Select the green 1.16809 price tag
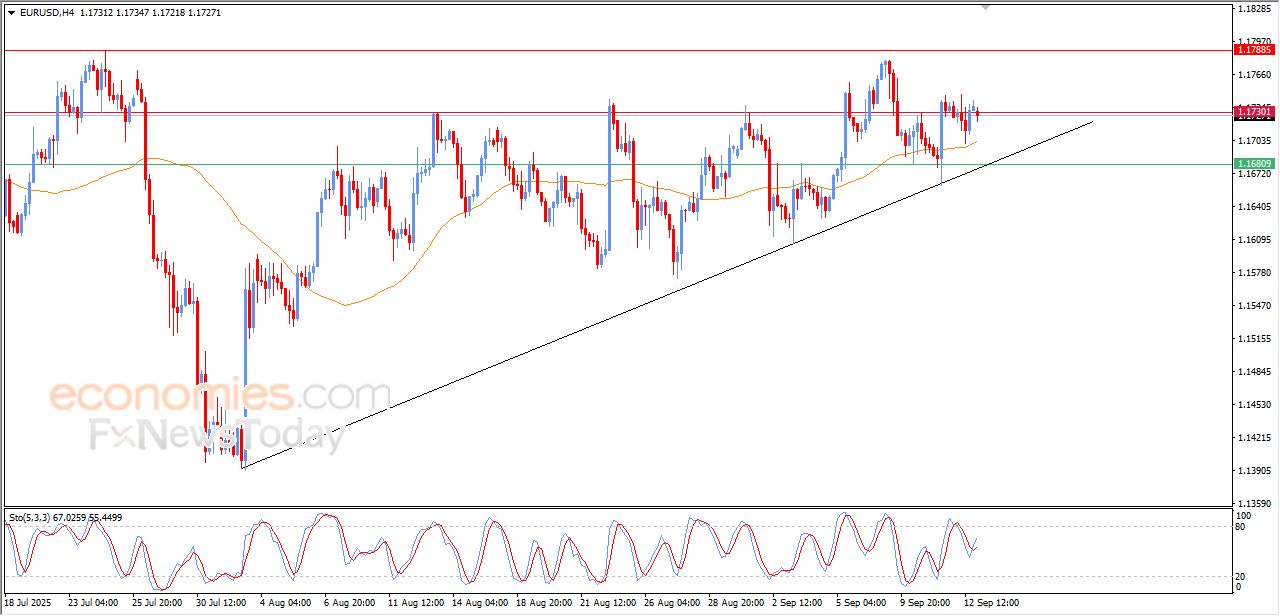 [x=1254, y=163]
